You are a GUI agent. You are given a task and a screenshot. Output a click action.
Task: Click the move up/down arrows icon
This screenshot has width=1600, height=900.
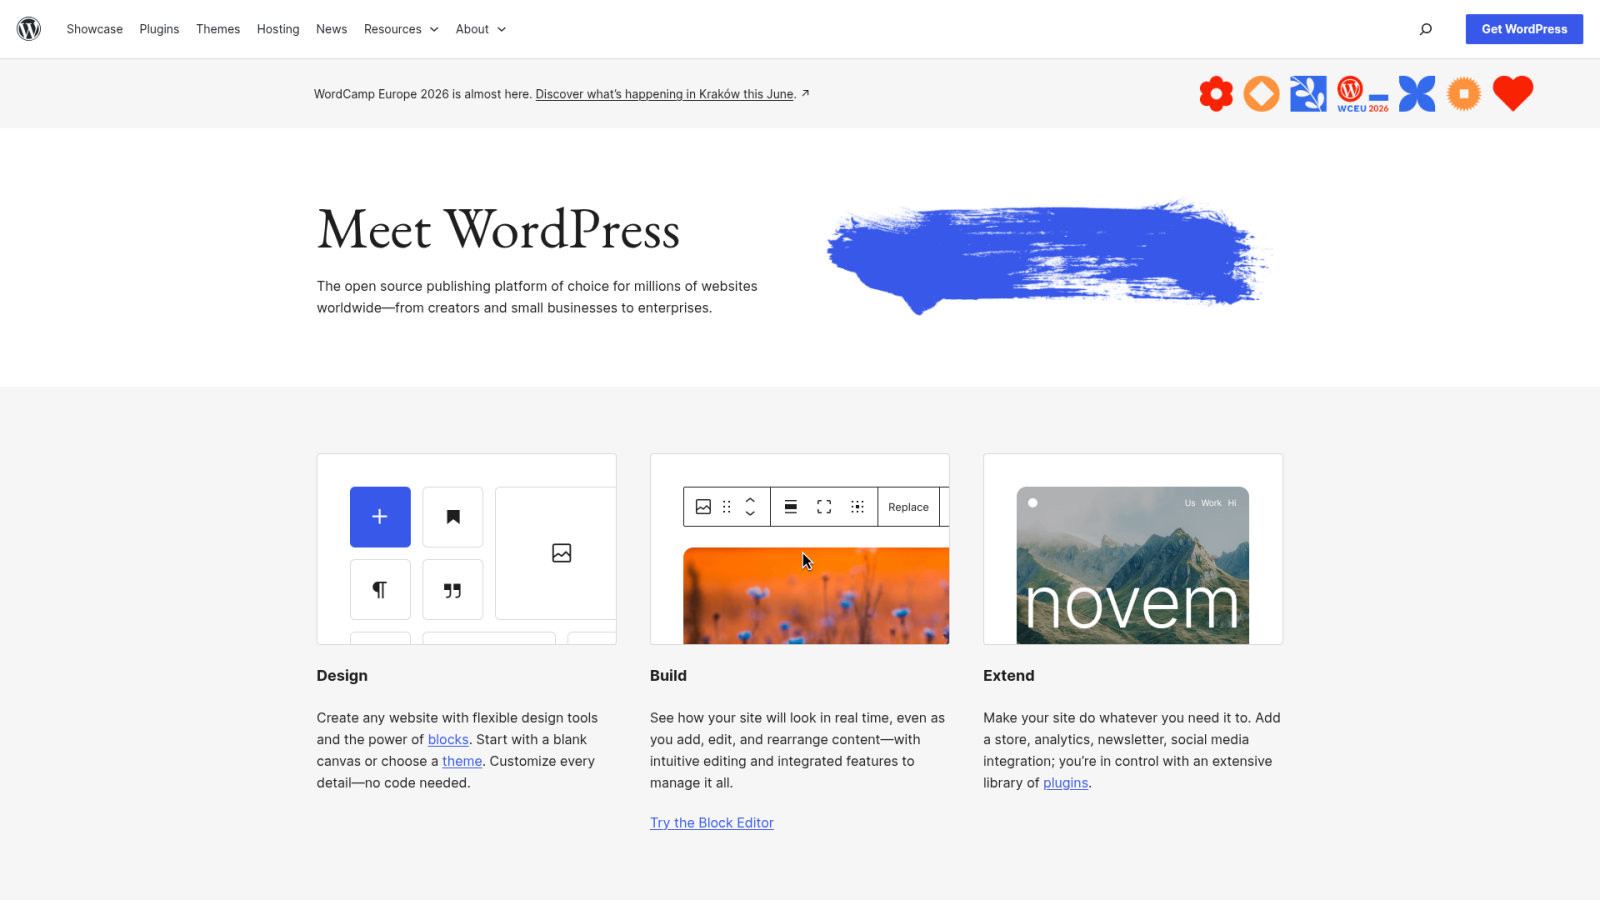tap(750, 507)
